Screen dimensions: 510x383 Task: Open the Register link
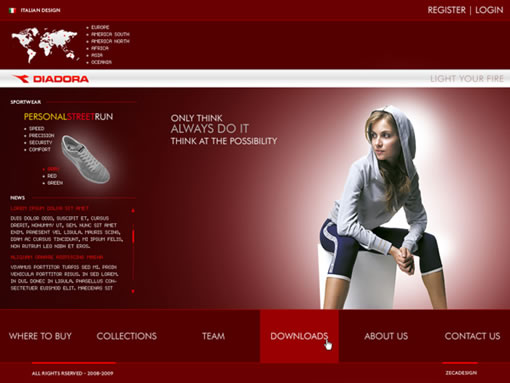tap(446, 10)
